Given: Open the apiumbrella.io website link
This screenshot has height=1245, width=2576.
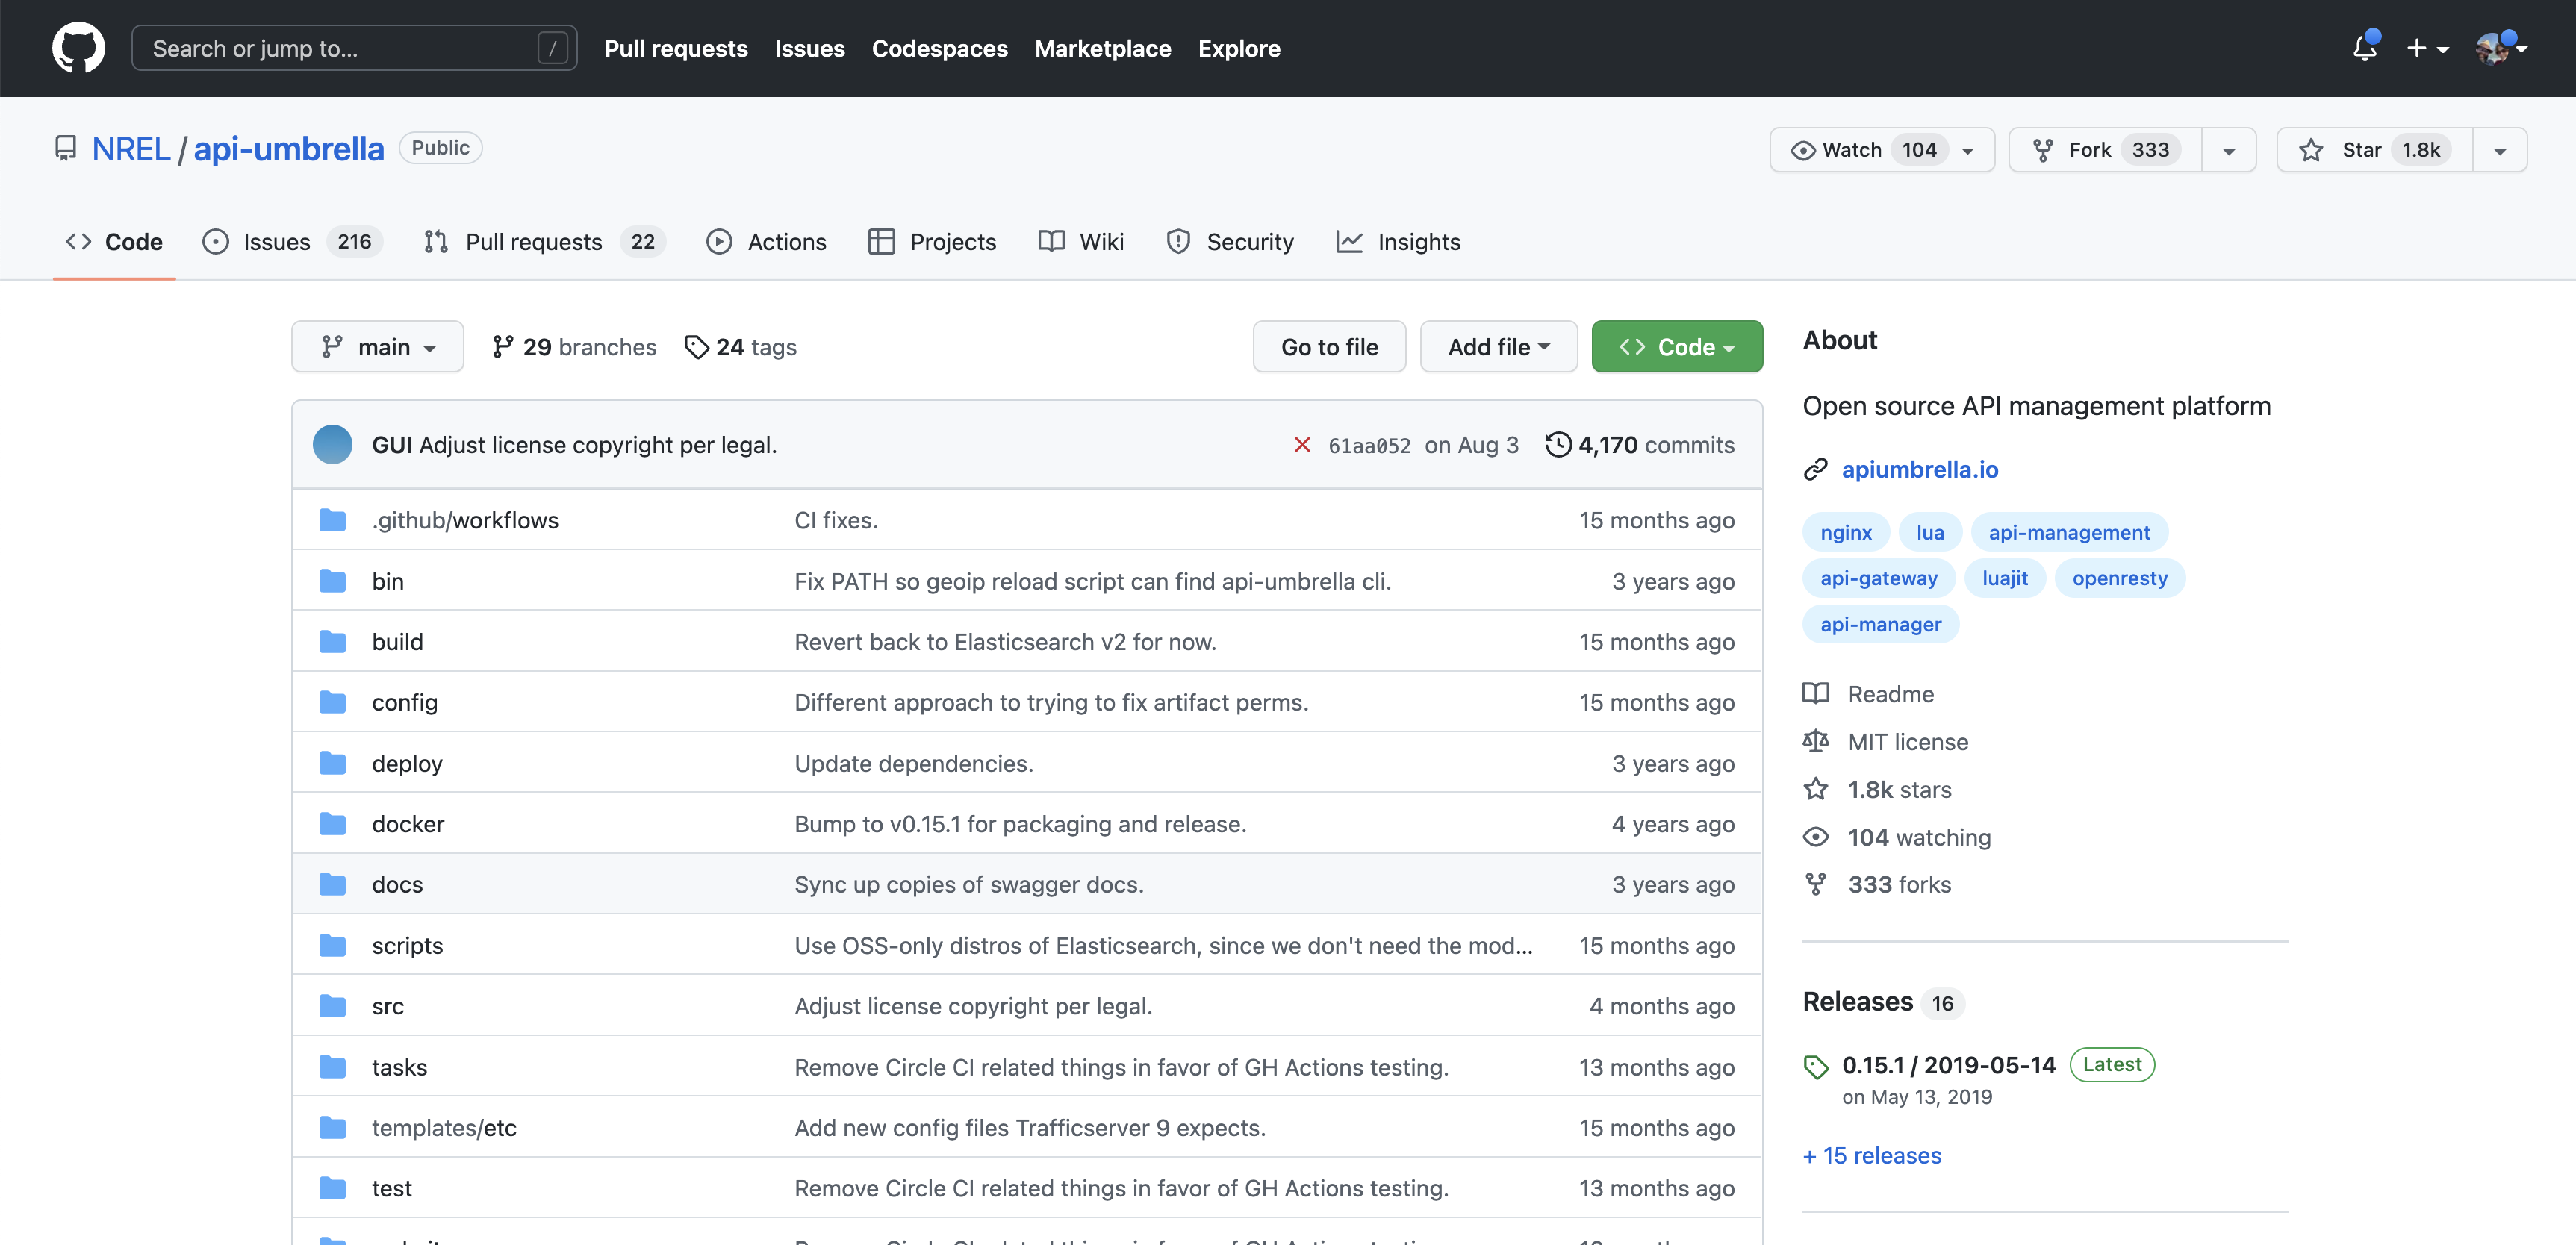Looking at the screenshot, I should (x=1919, y=469).
